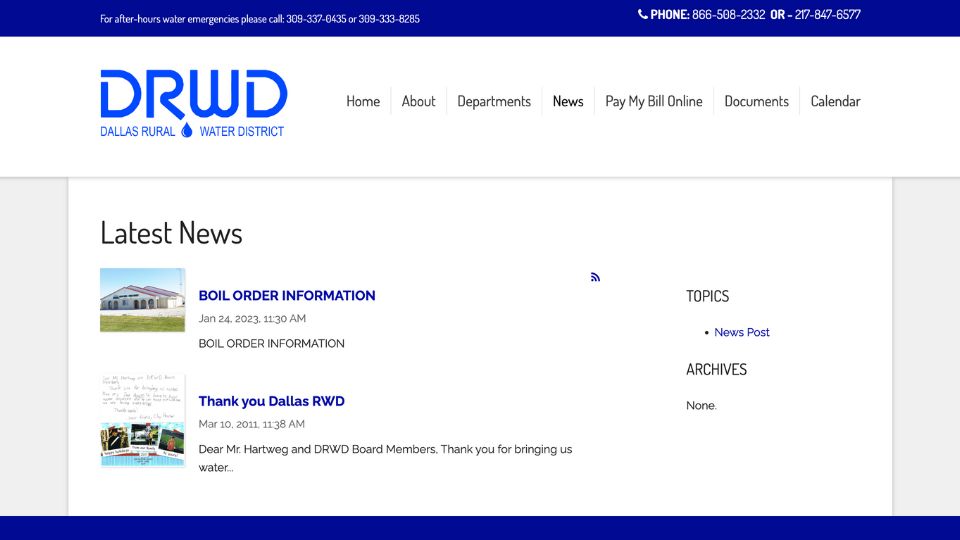Select the News menu item
960x540 pixels.
coord(568,101)
